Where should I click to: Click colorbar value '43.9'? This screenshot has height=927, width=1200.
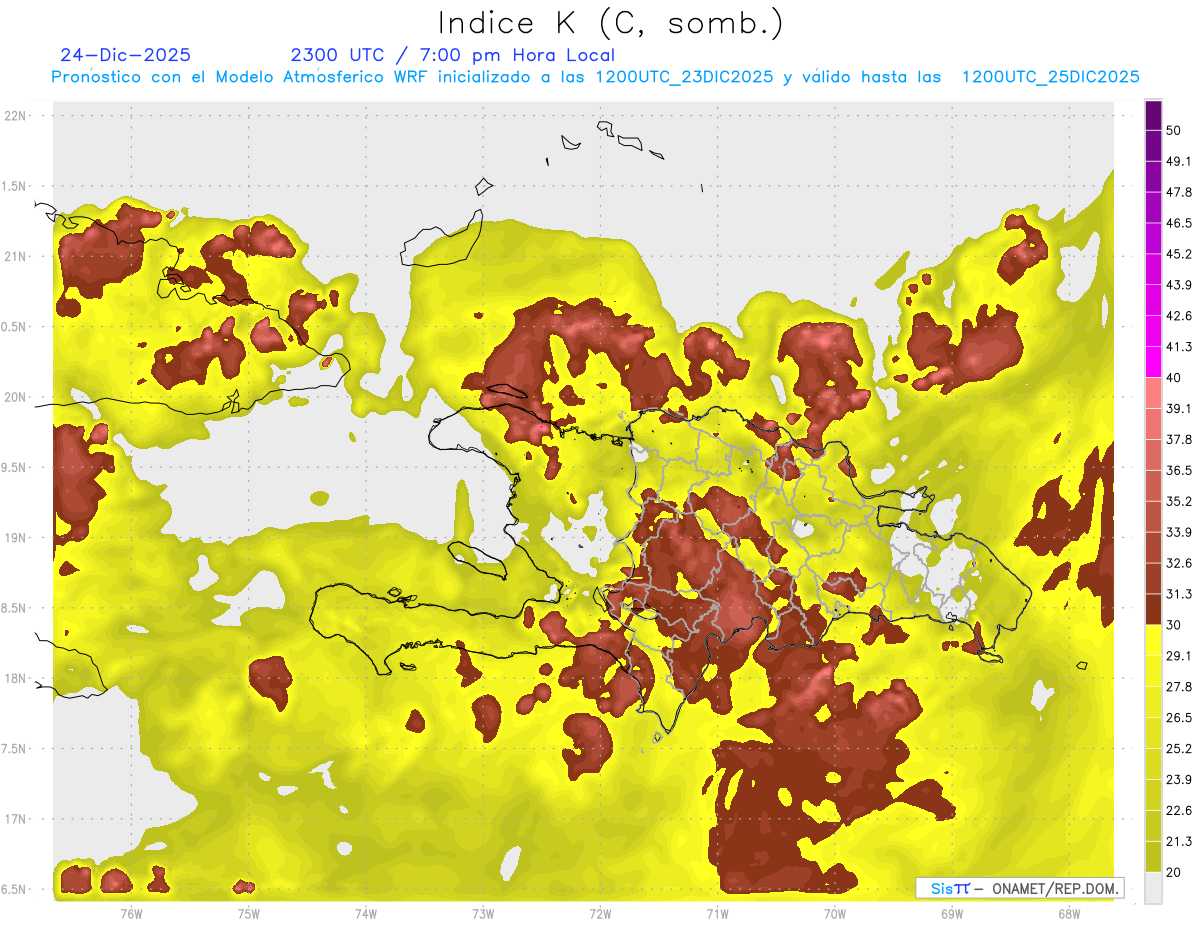pyautogui.click(x=1178, y=285)
